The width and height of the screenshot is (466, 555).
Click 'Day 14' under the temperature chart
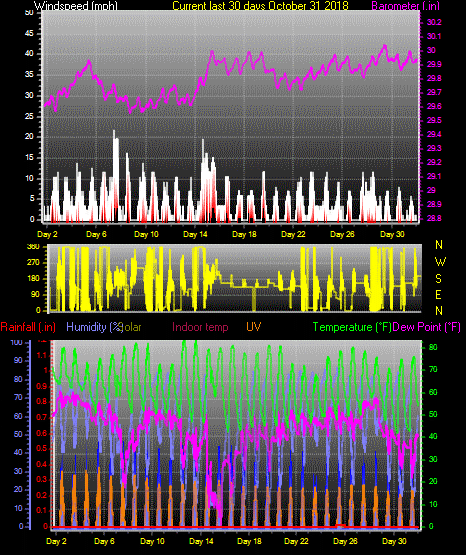(201, 541)
